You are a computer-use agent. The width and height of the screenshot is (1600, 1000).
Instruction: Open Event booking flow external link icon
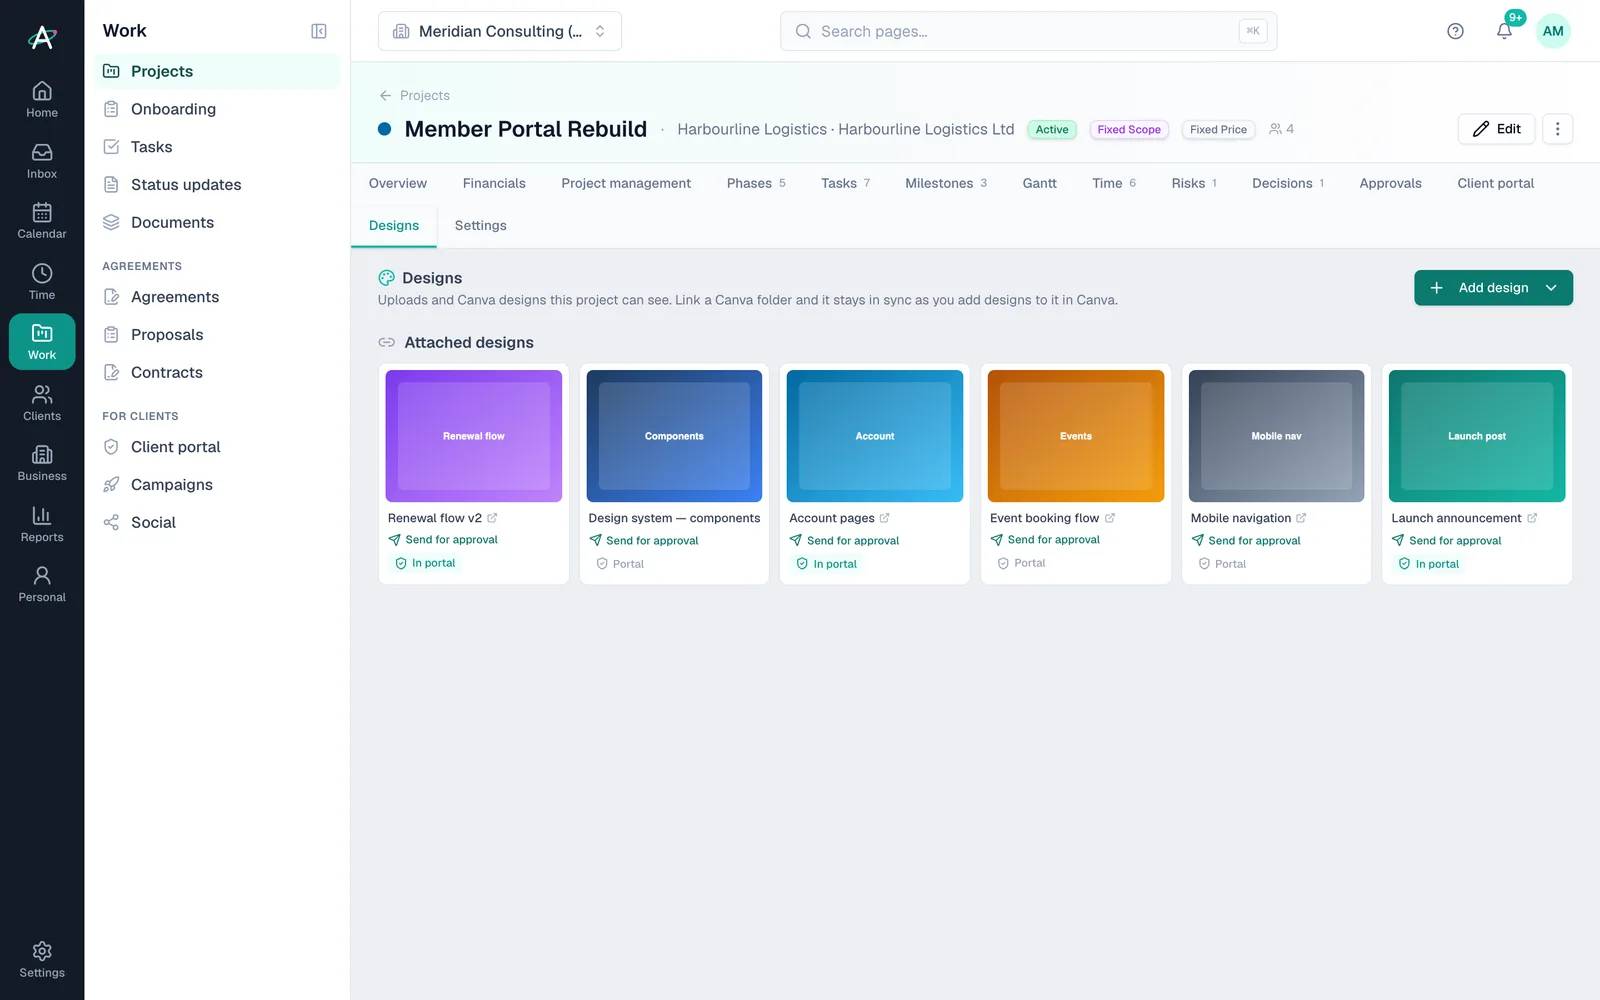point(1109,518)
